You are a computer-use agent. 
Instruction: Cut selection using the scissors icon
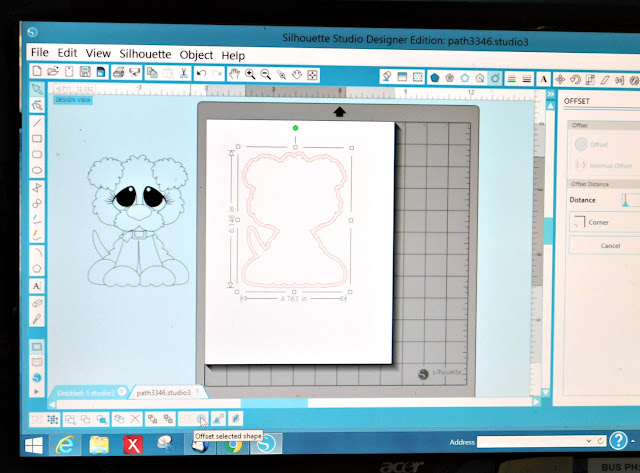184,73
